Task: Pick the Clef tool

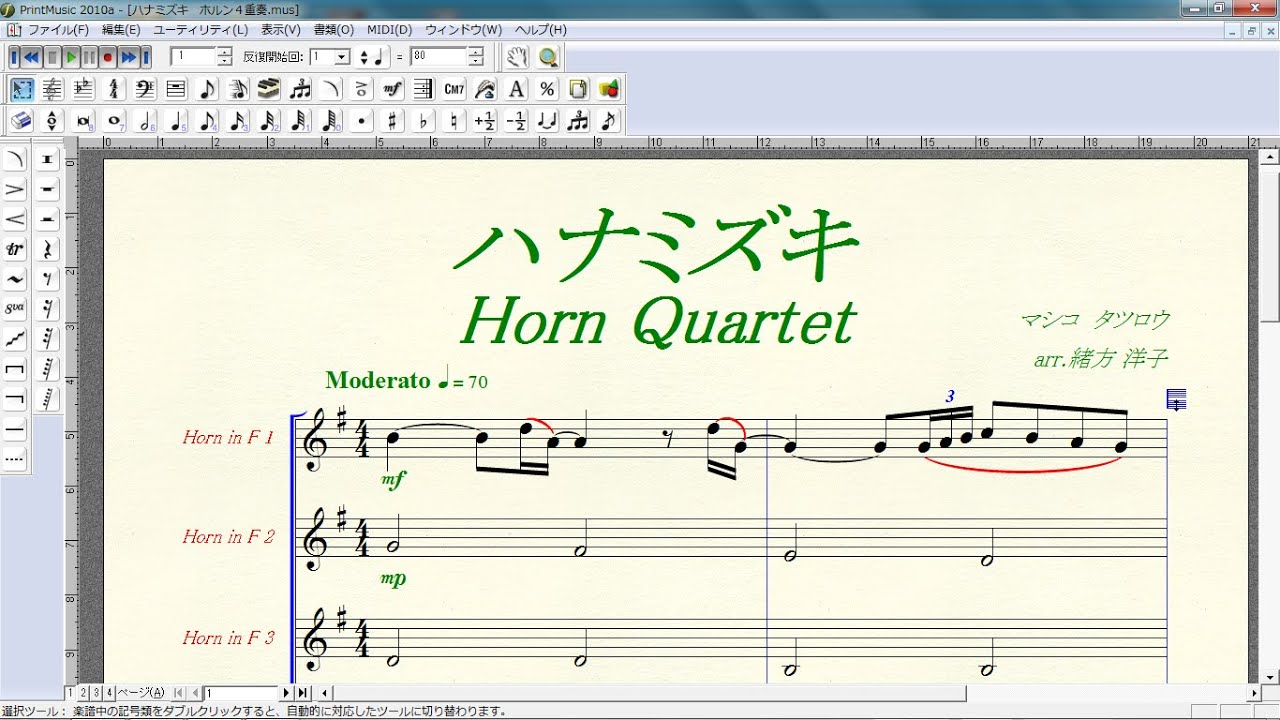Action: 145,89
